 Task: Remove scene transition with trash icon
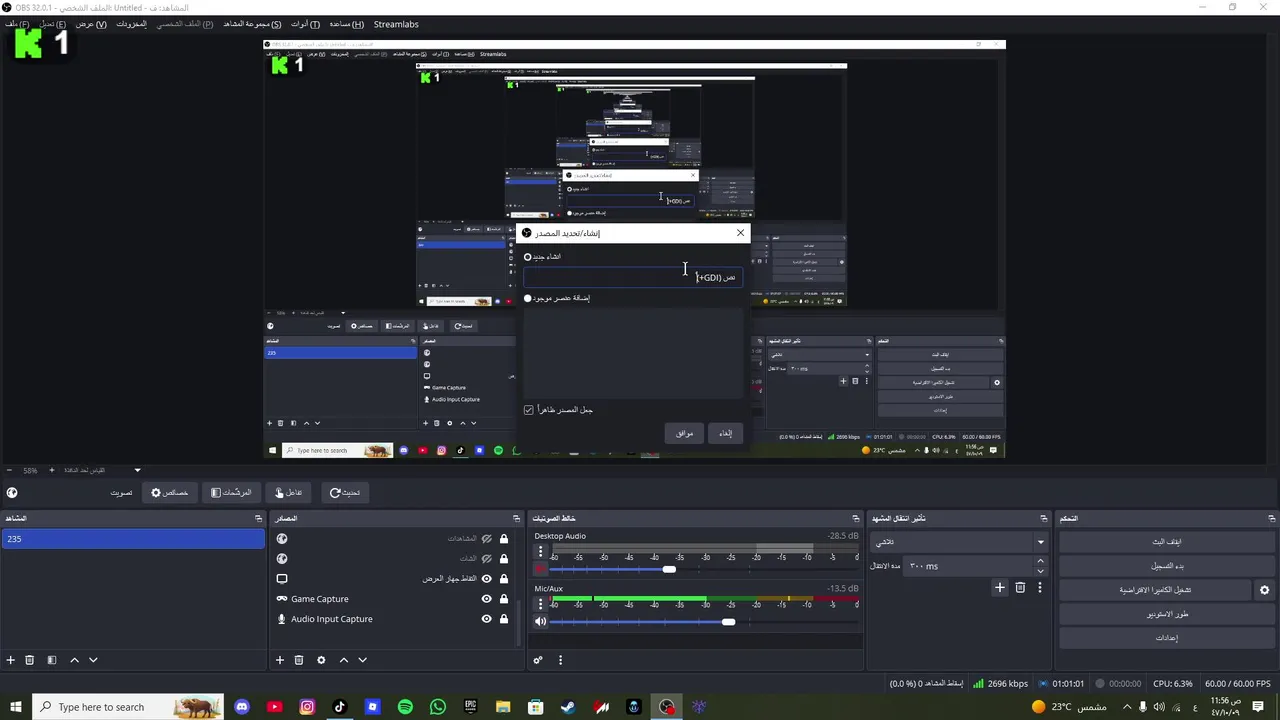(x=1020, y=588)
